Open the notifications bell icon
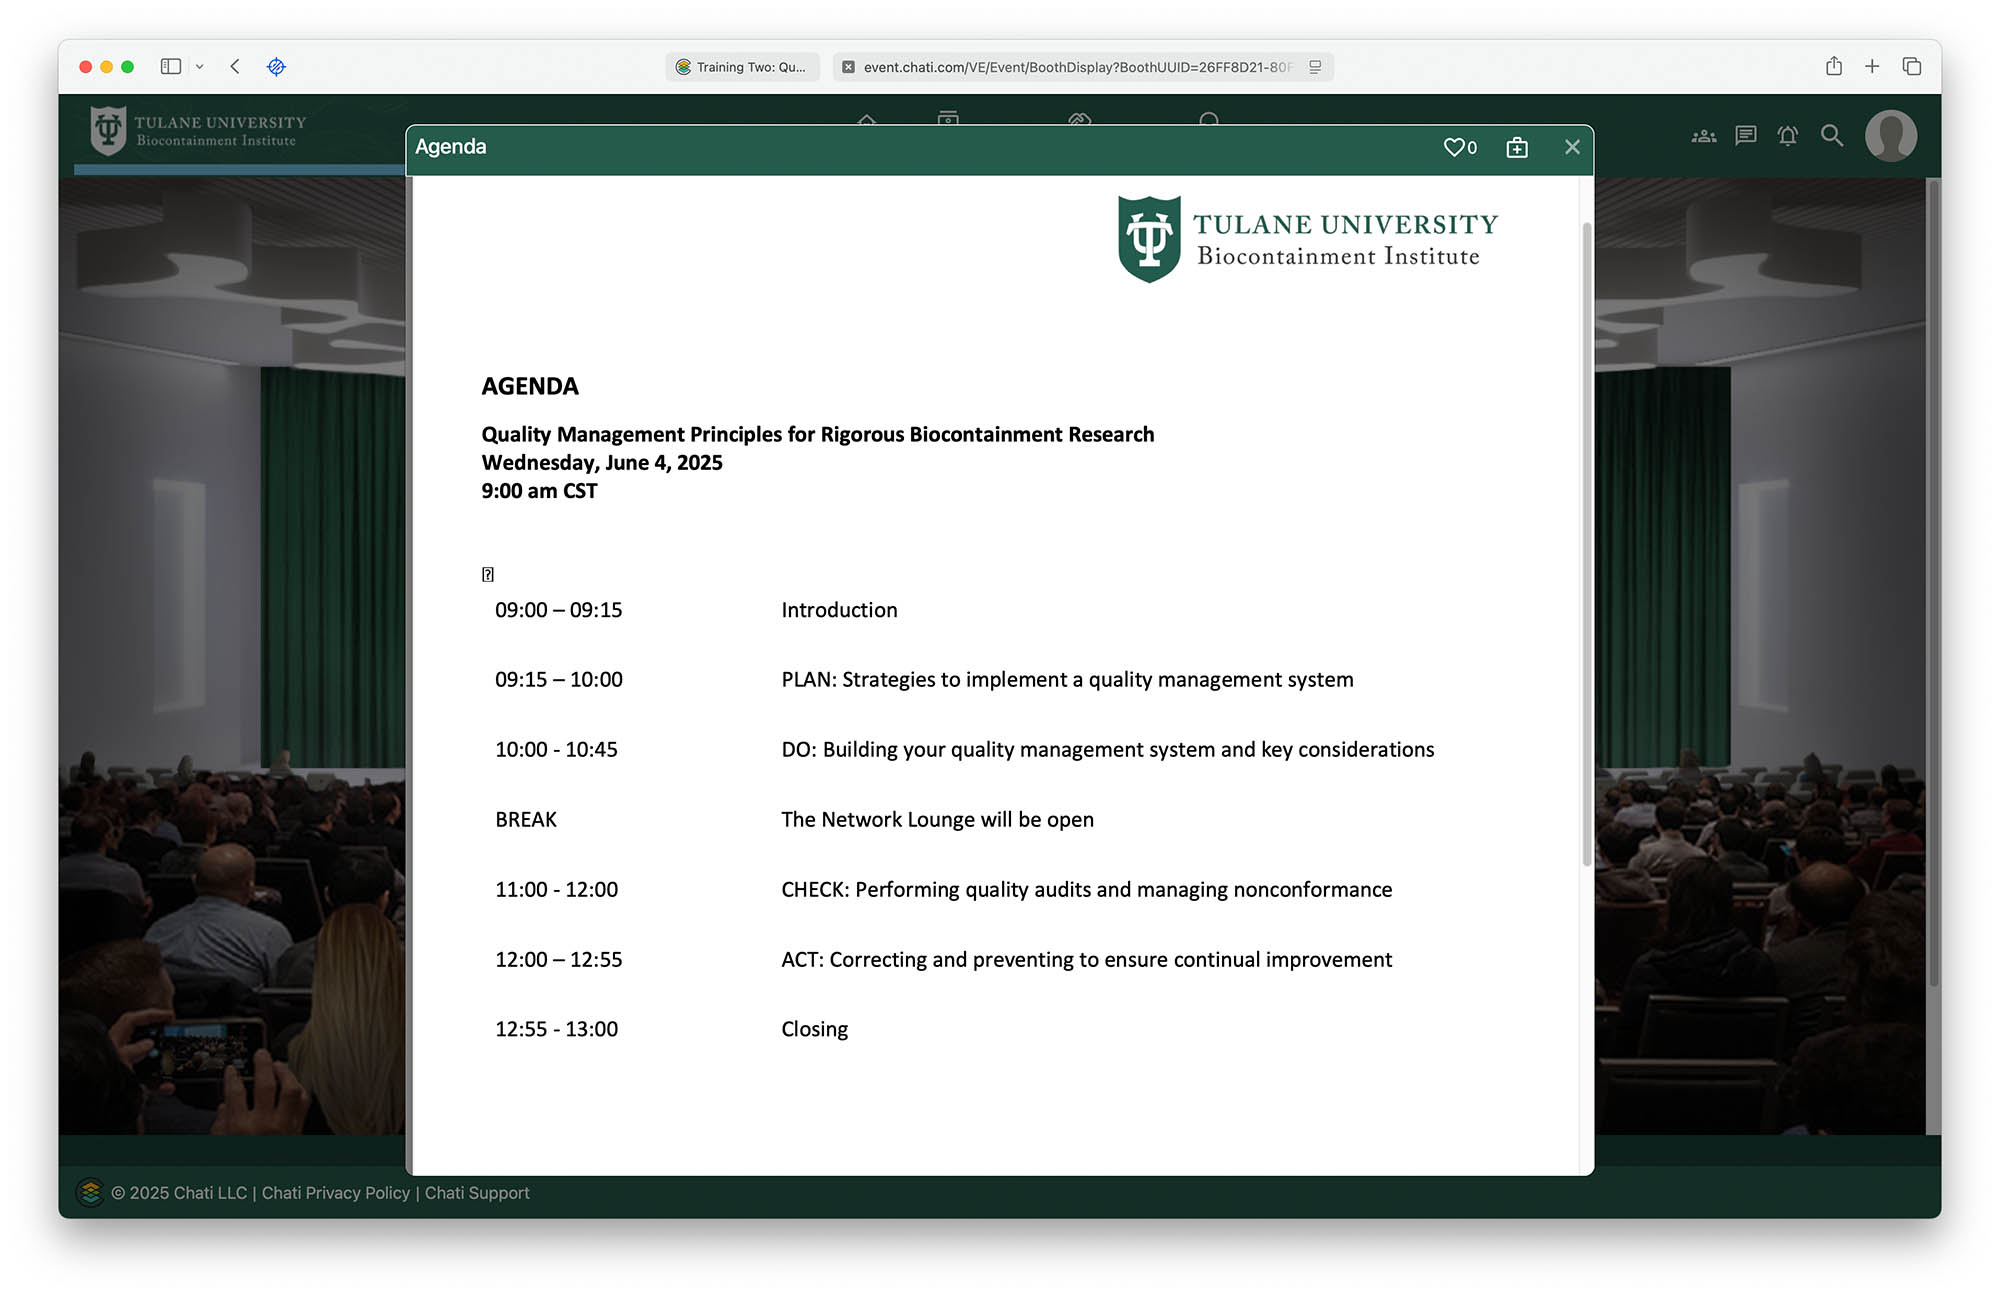2000x1296 pixels. click(x=1788, y=136)
